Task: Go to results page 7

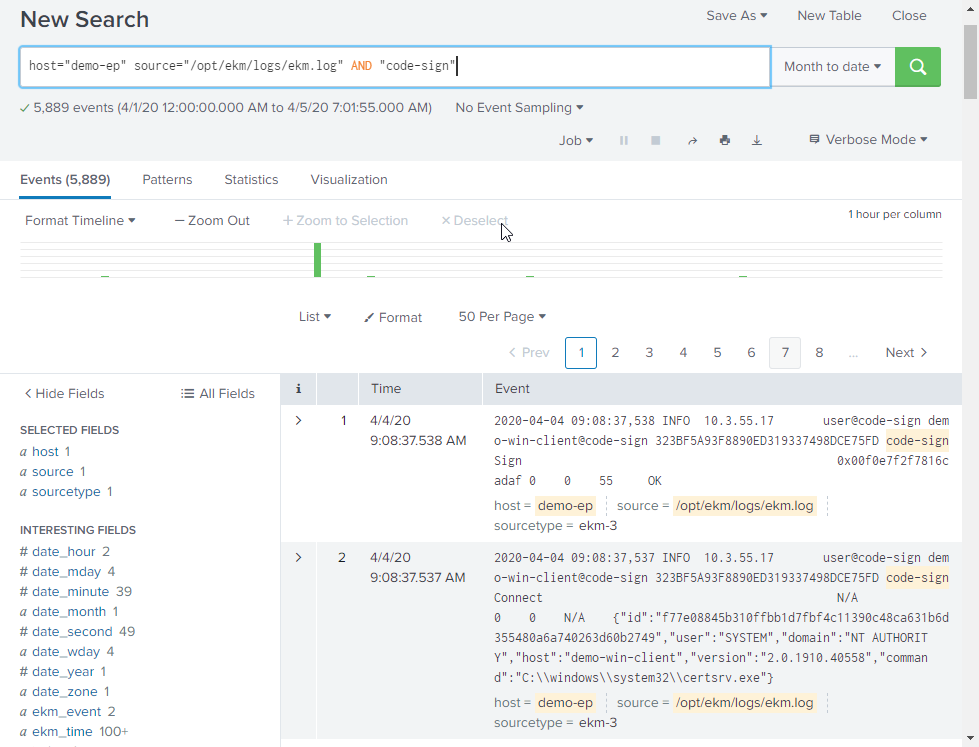Action: pos(785,352)
